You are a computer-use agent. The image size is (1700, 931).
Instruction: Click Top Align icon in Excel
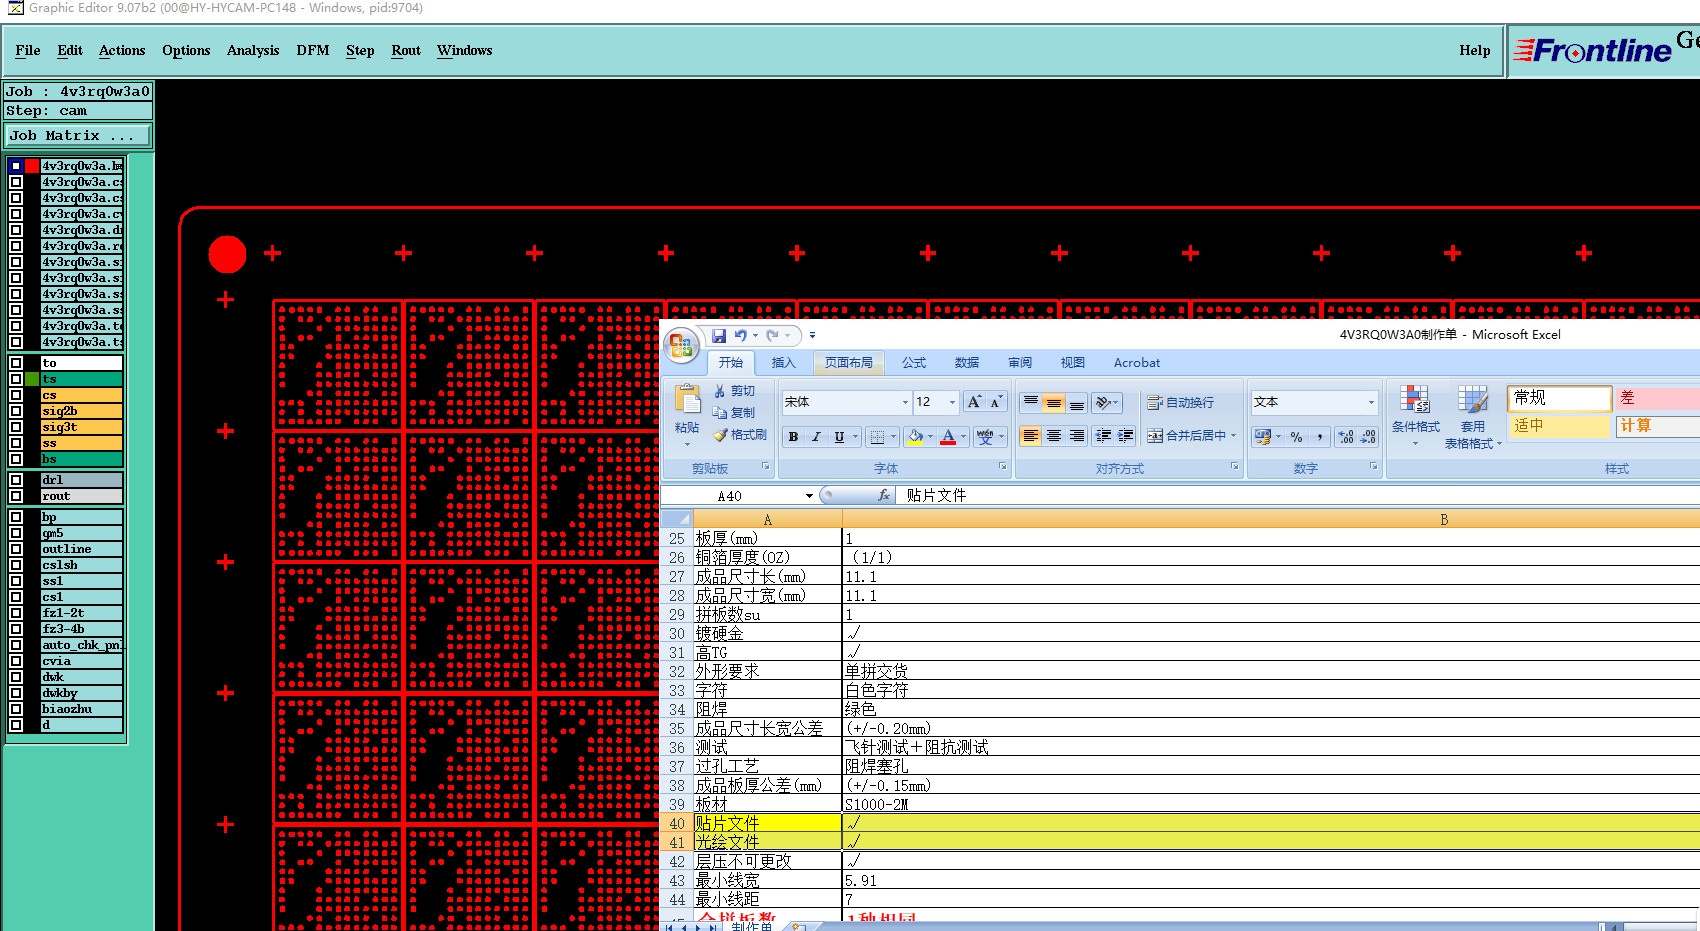tap(1031, 402)
